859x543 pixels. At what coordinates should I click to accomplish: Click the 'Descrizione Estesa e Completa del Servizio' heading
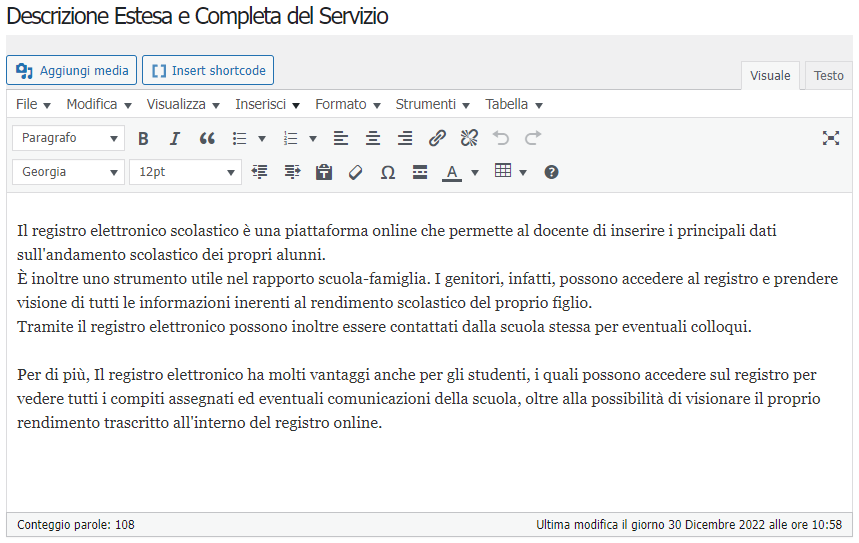click(x=197, y=16)
